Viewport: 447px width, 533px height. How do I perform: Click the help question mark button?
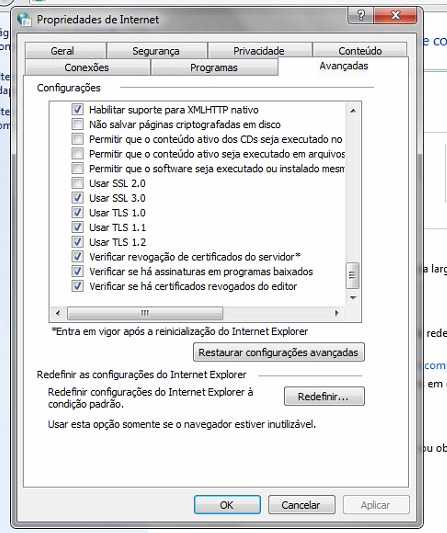pos(361,15)
